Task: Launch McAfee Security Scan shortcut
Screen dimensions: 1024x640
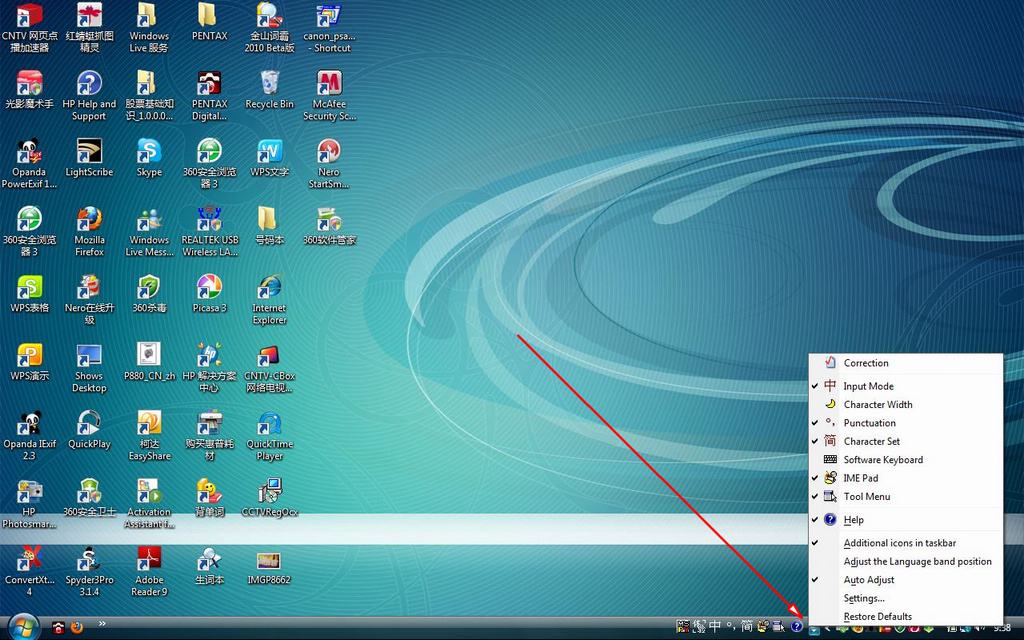Action: pyautogui.click(x=329, y=95)
